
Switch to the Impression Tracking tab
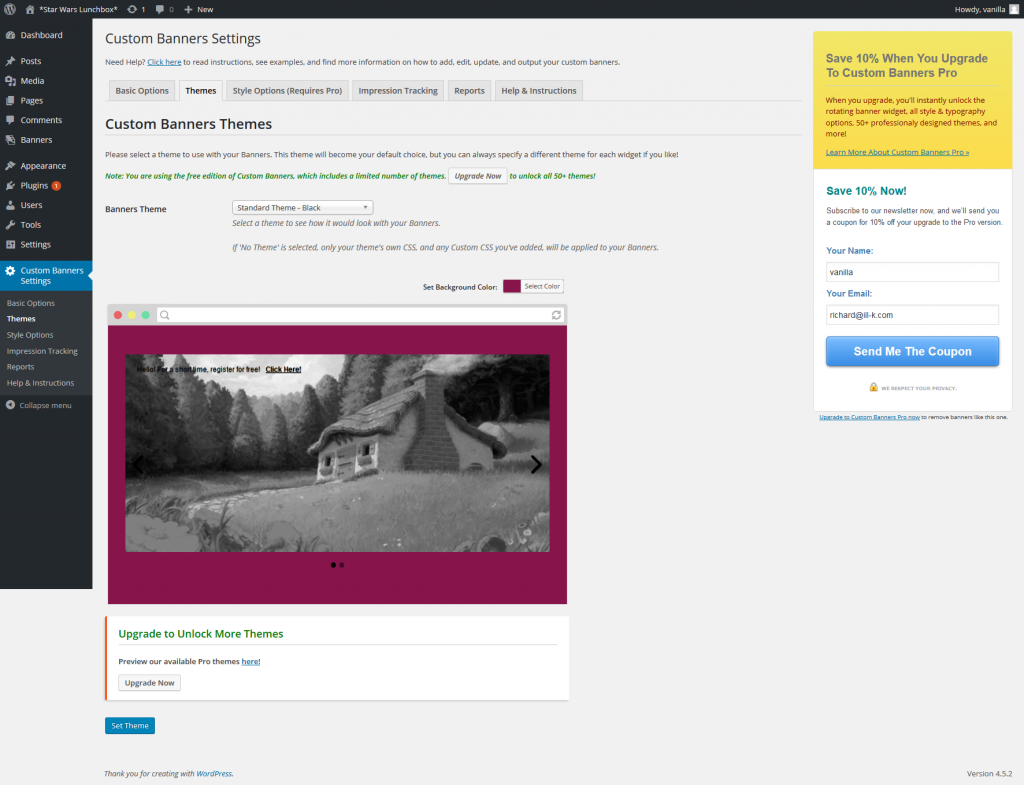tap(397, 91)
